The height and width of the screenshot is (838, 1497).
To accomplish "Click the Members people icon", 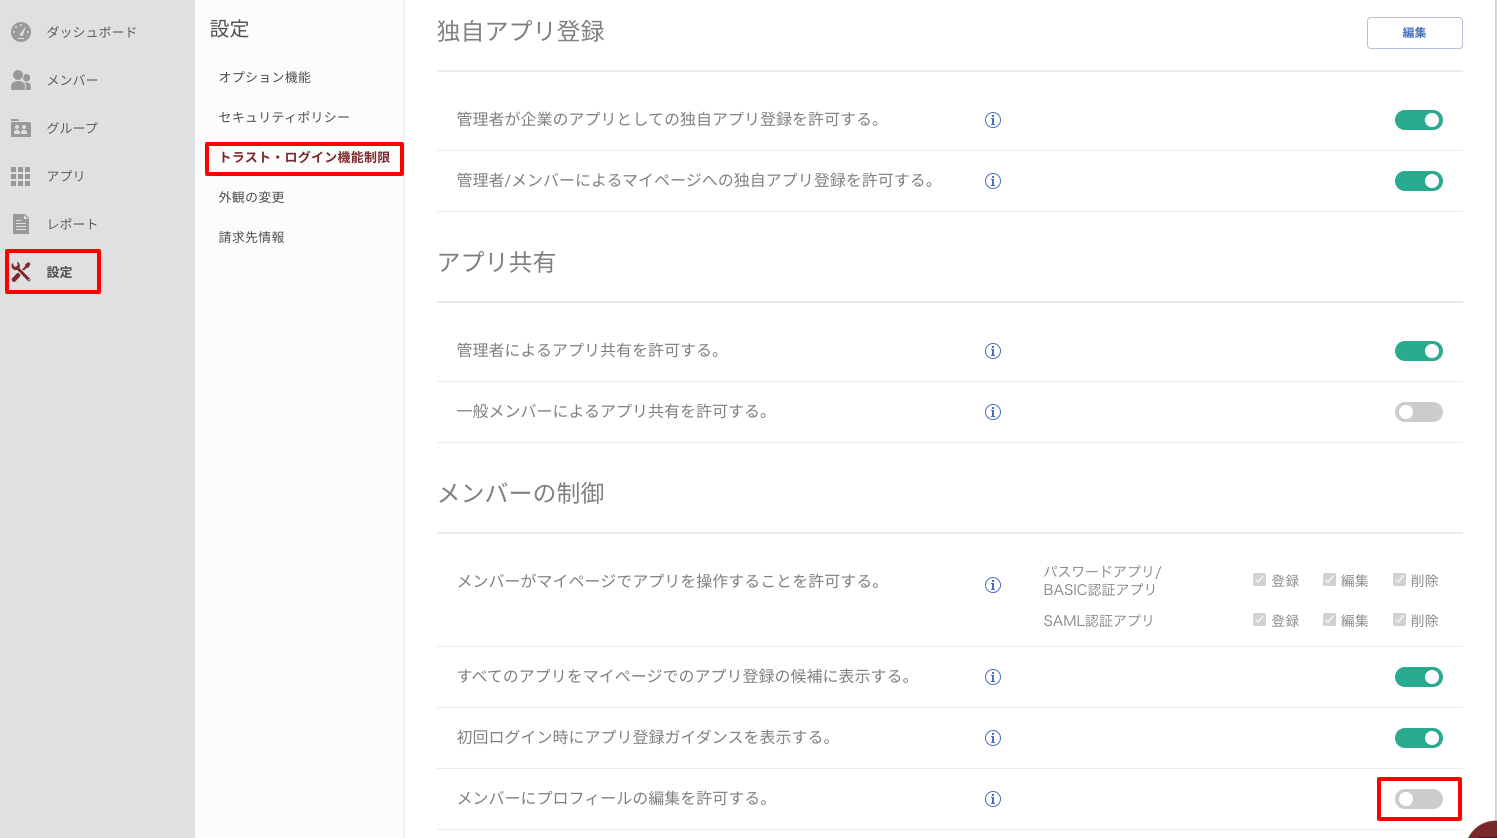I will pos(21,80).
